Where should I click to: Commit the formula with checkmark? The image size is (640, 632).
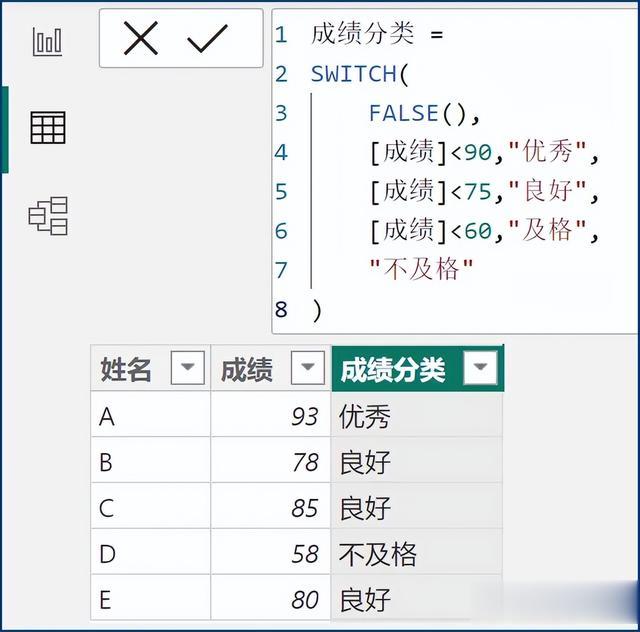click(207, 38)
